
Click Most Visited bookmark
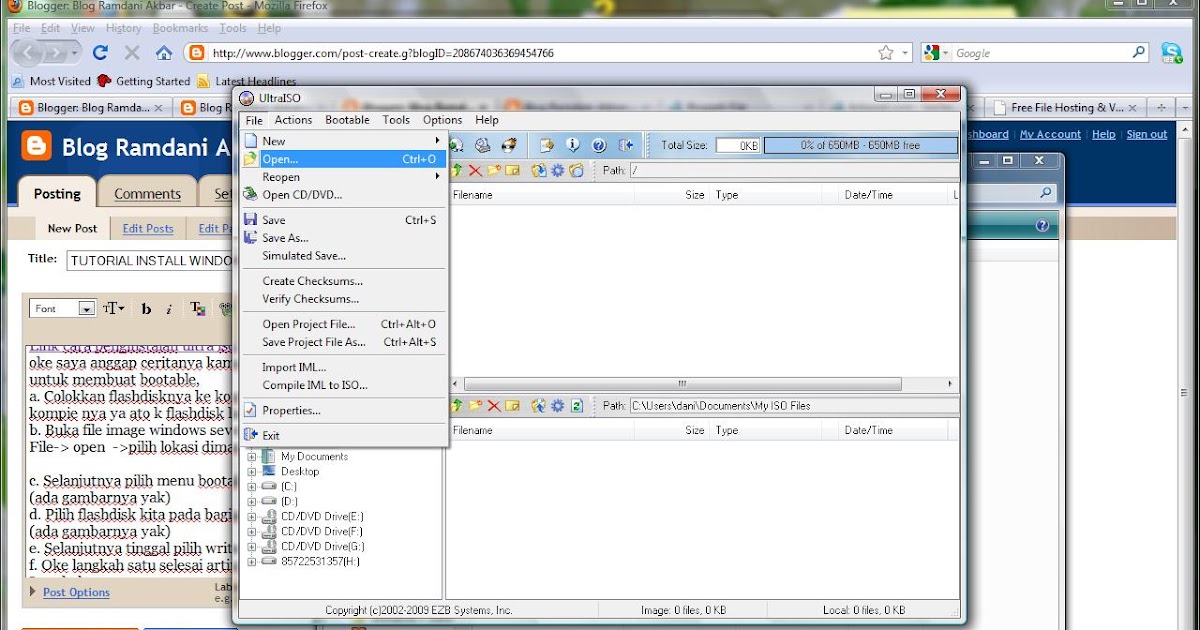tap(50, 82)
